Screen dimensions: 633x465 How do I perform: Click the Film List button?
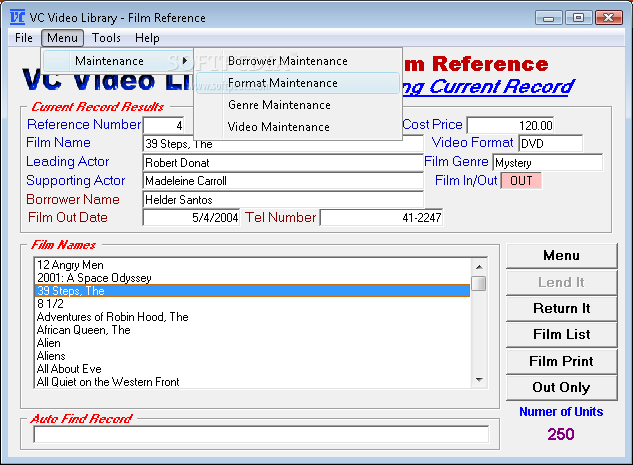pyautogui.click(x=562, y=334)
